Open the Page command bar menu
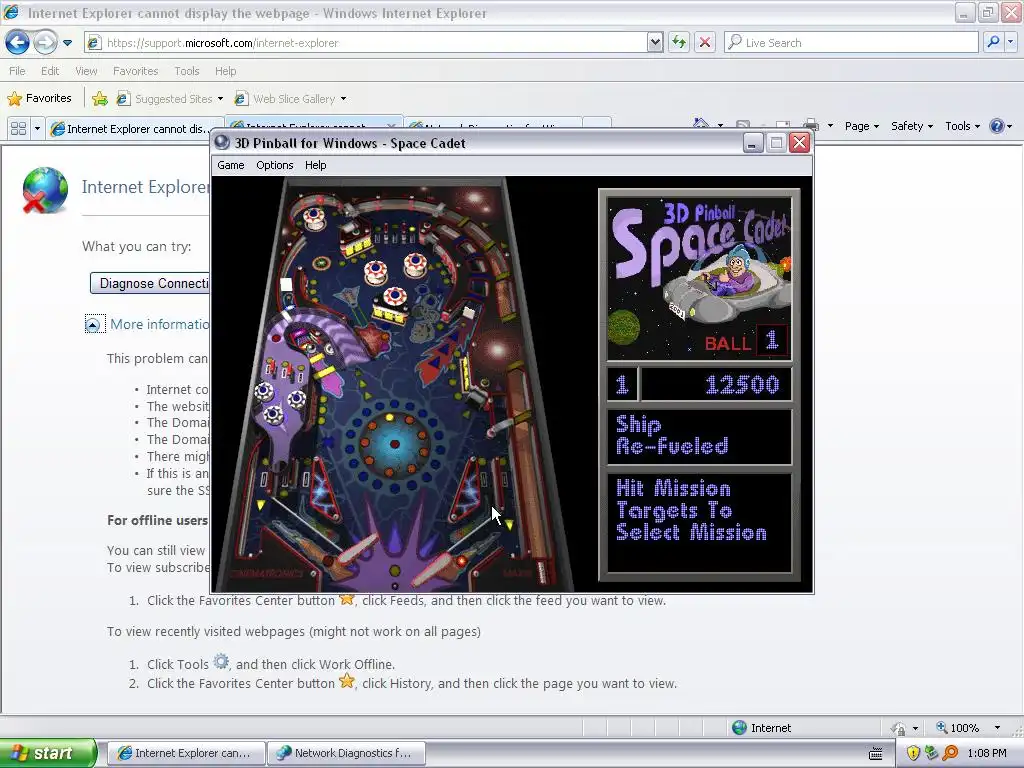Screen dimensions: 1024x768 click(x=862, y=126)
